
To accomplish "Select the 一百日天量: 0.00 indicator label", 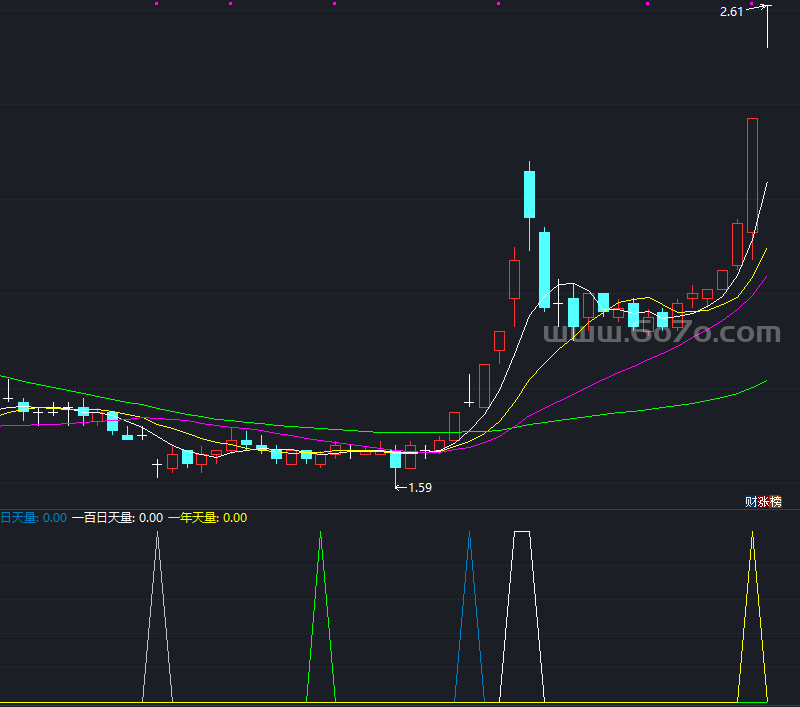I will point(117,518).
